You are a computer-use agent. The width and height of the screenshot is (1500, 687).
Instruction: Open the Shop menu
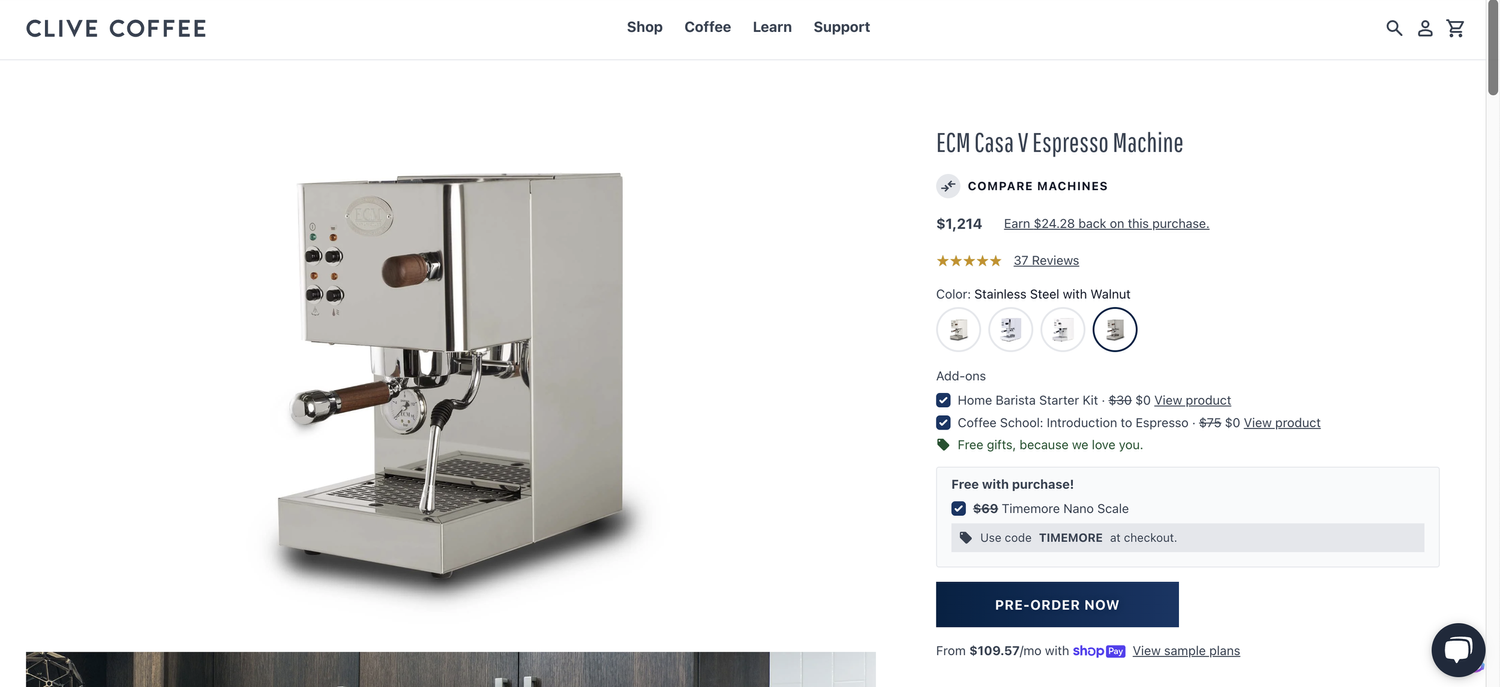point(645,27)
